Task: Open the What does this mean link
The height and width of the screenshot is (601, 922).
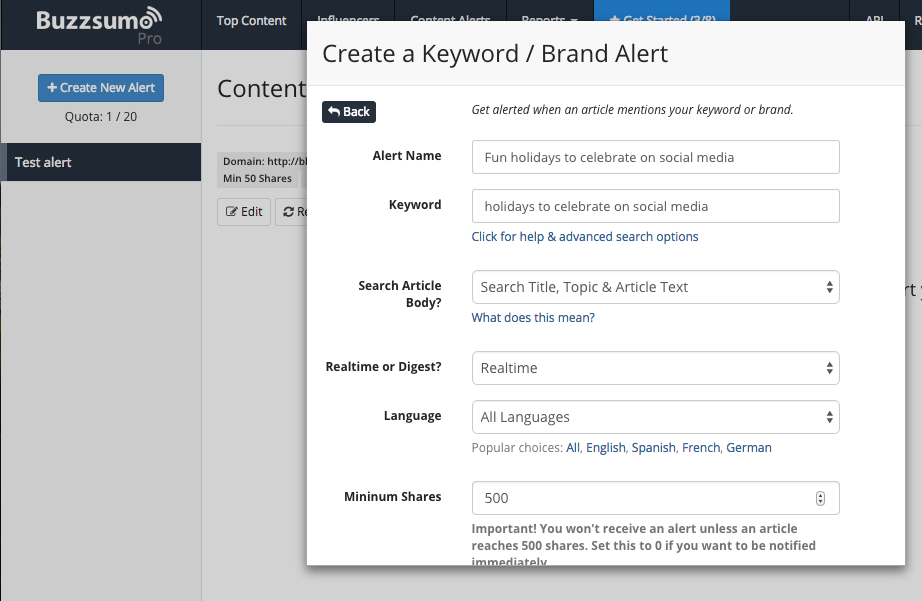Action: [533, 318]
